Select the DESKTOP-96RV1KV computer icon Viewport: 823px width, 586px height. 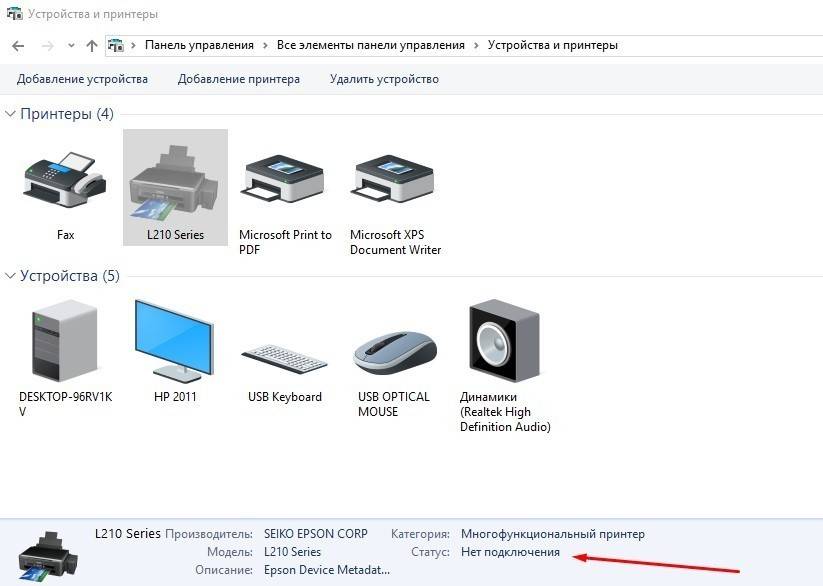coord(65,340)
